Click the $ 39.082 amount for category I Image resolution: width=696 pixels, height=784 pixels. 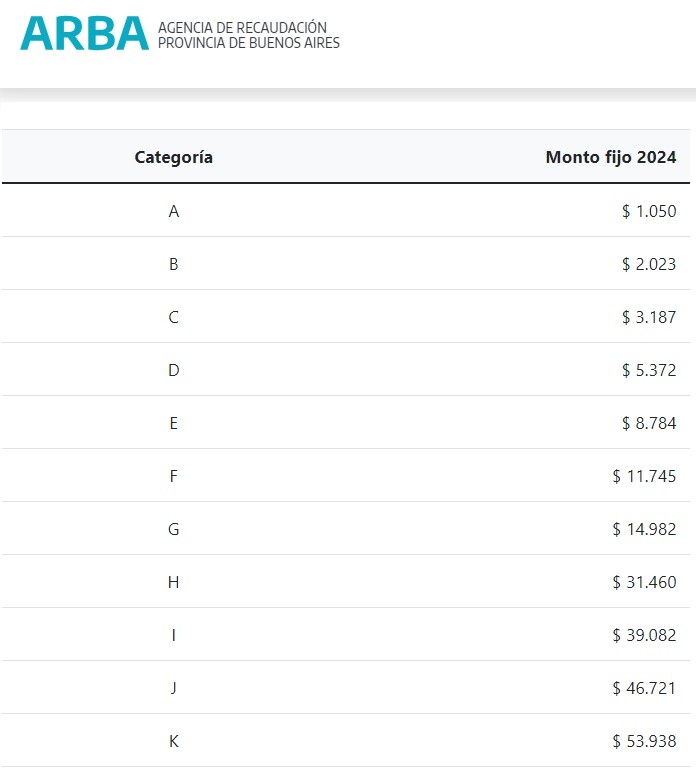tap(644, 635)
